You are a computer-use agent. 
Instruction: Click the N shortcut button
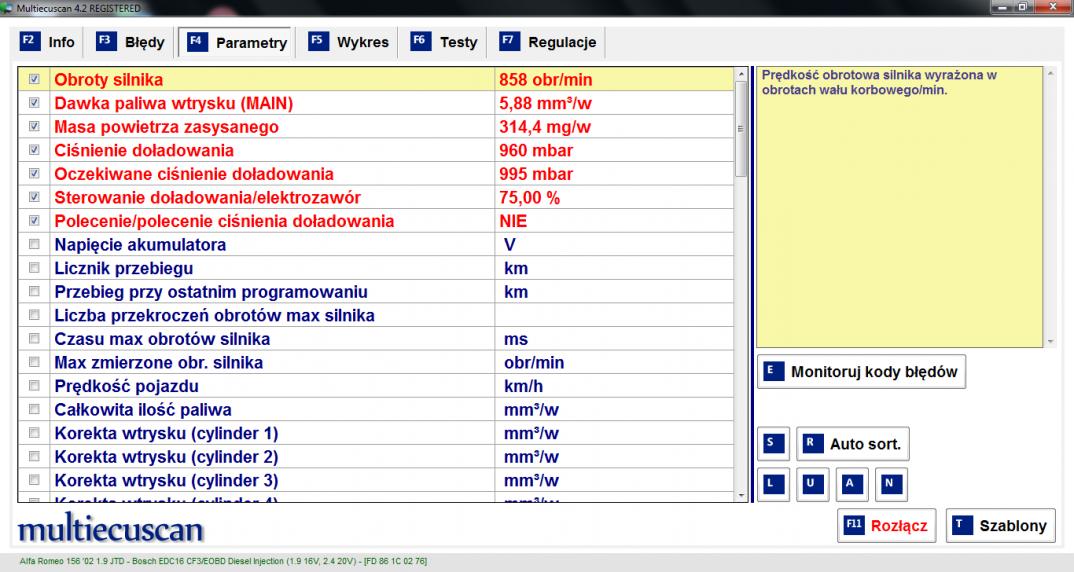[x=891, y=484]
